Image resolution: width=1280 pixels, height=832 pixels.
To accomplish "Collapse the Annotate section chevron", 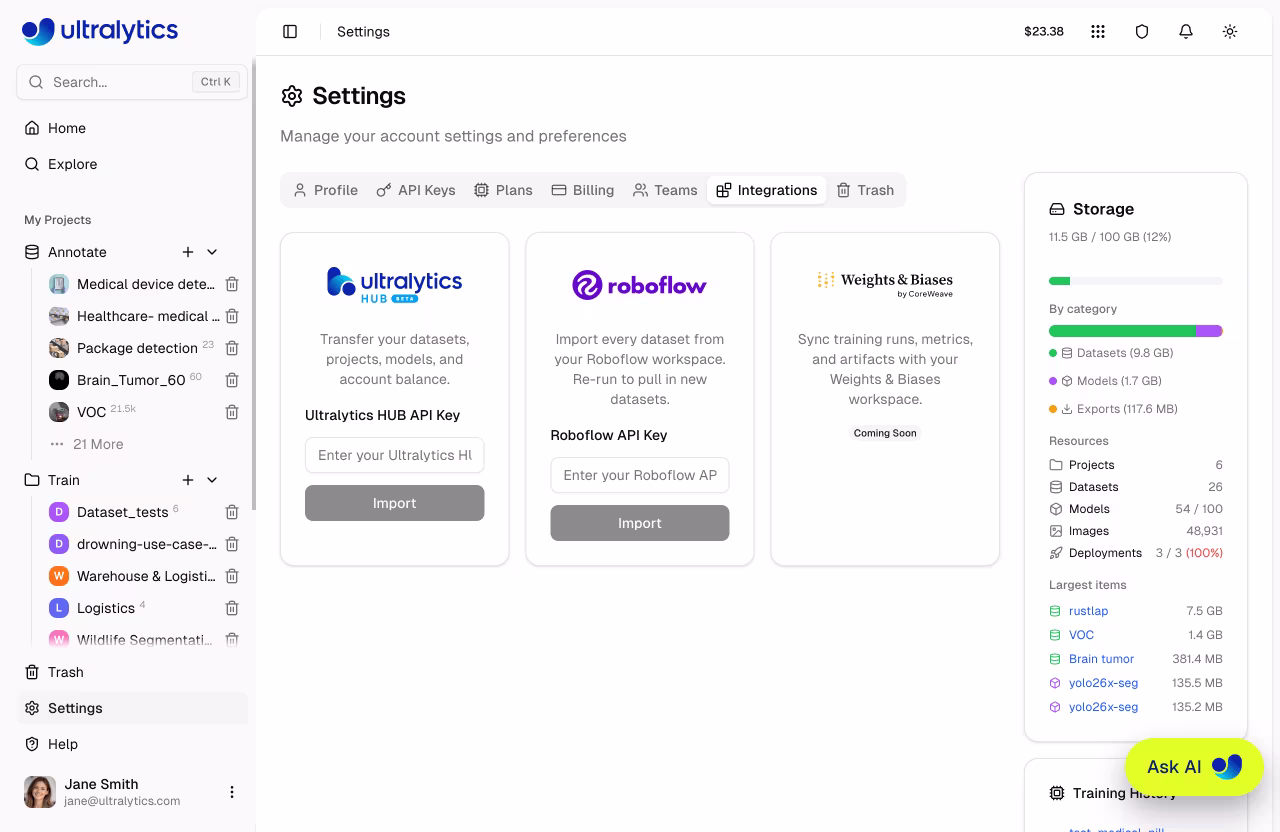I will 212,252.
